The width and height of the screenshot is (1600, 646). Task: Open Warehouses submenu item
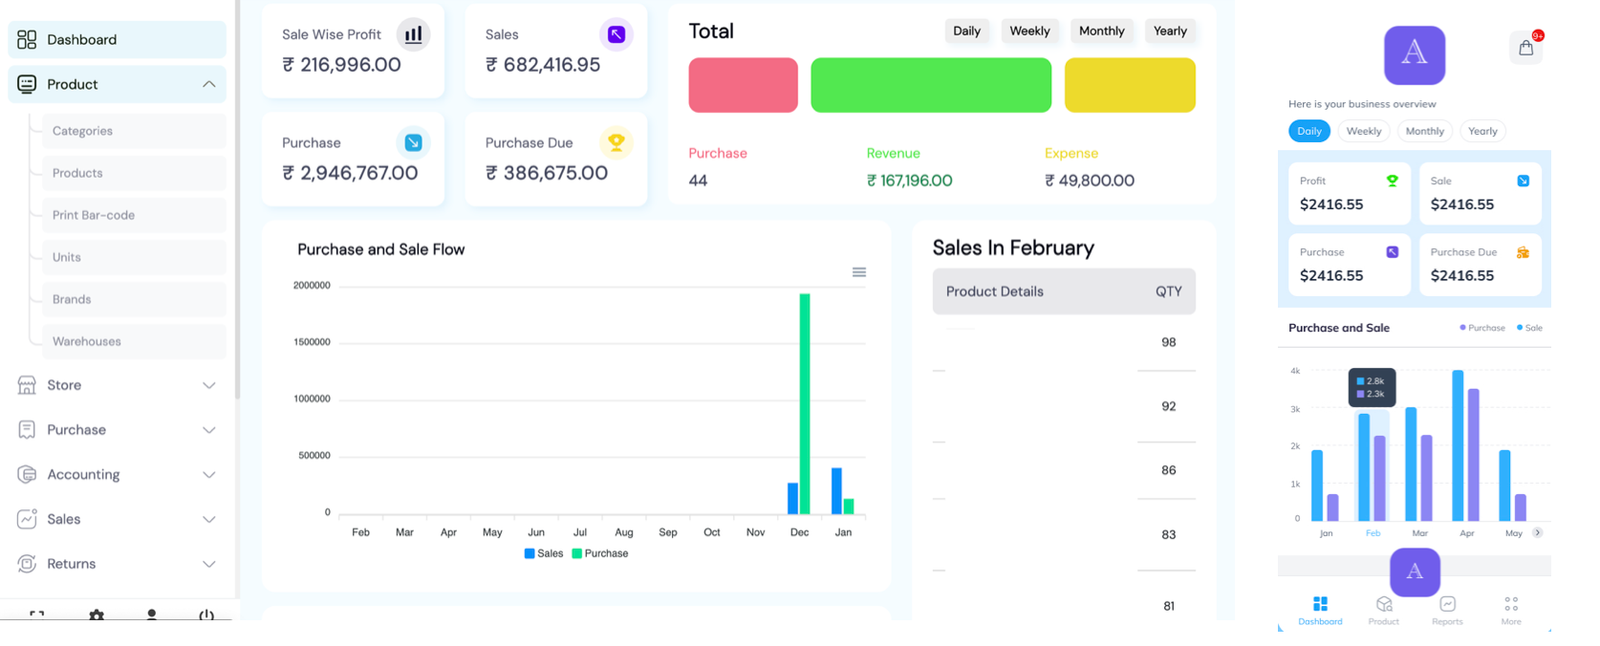point(134,341)
